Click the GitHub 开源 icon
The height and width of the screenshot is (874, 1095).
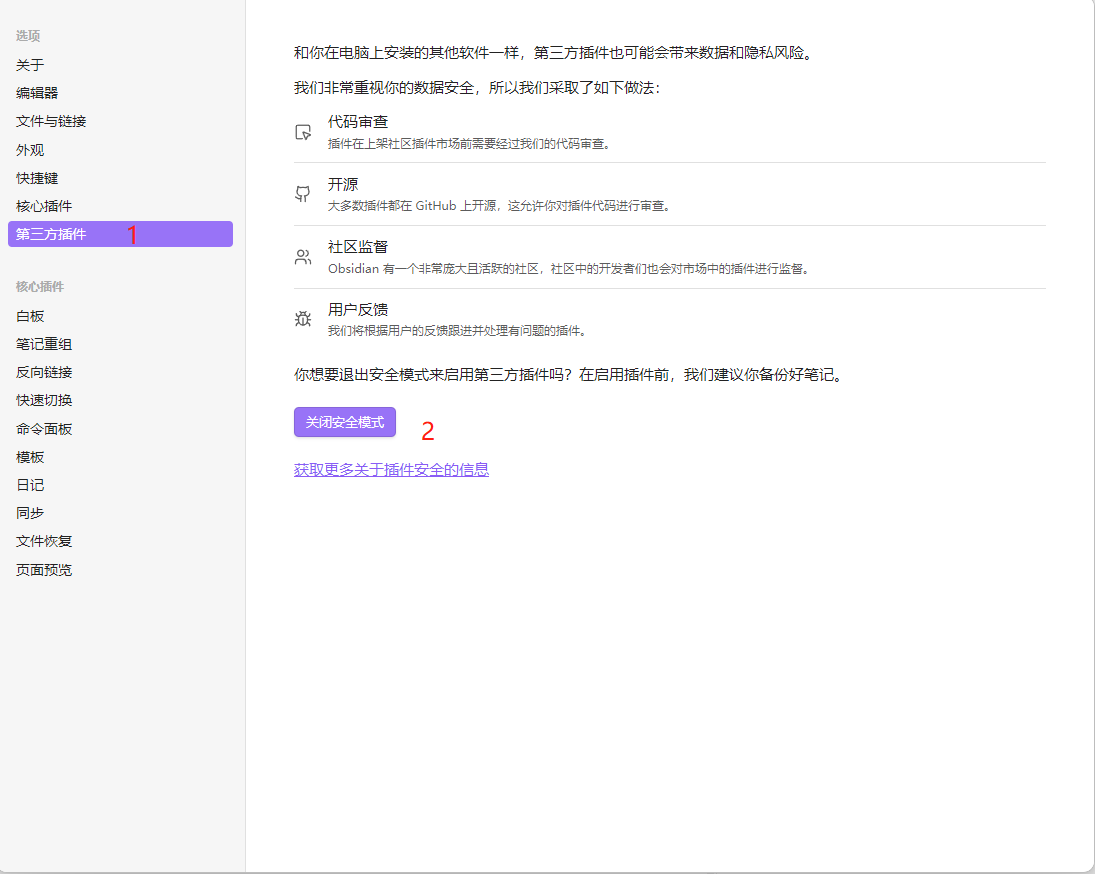point(302,193)
